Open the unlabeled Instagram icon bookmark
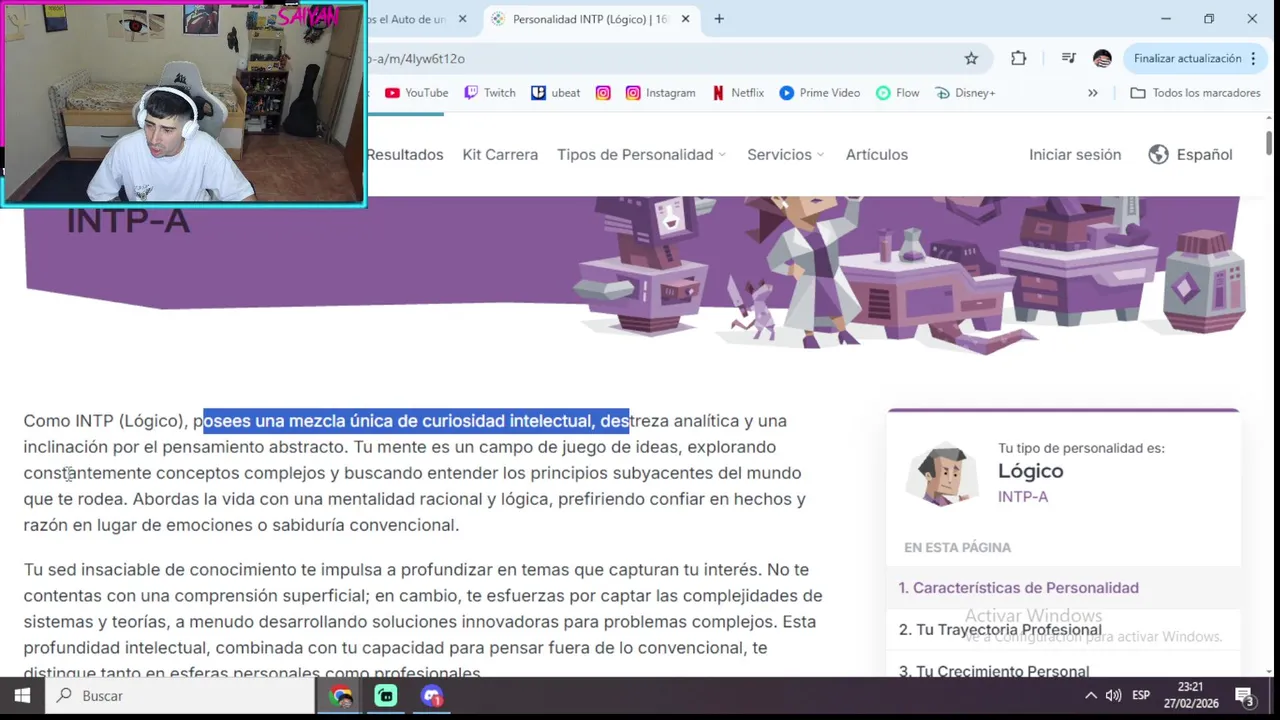This screenshot has width=1280, height=720. click(603, 93)
